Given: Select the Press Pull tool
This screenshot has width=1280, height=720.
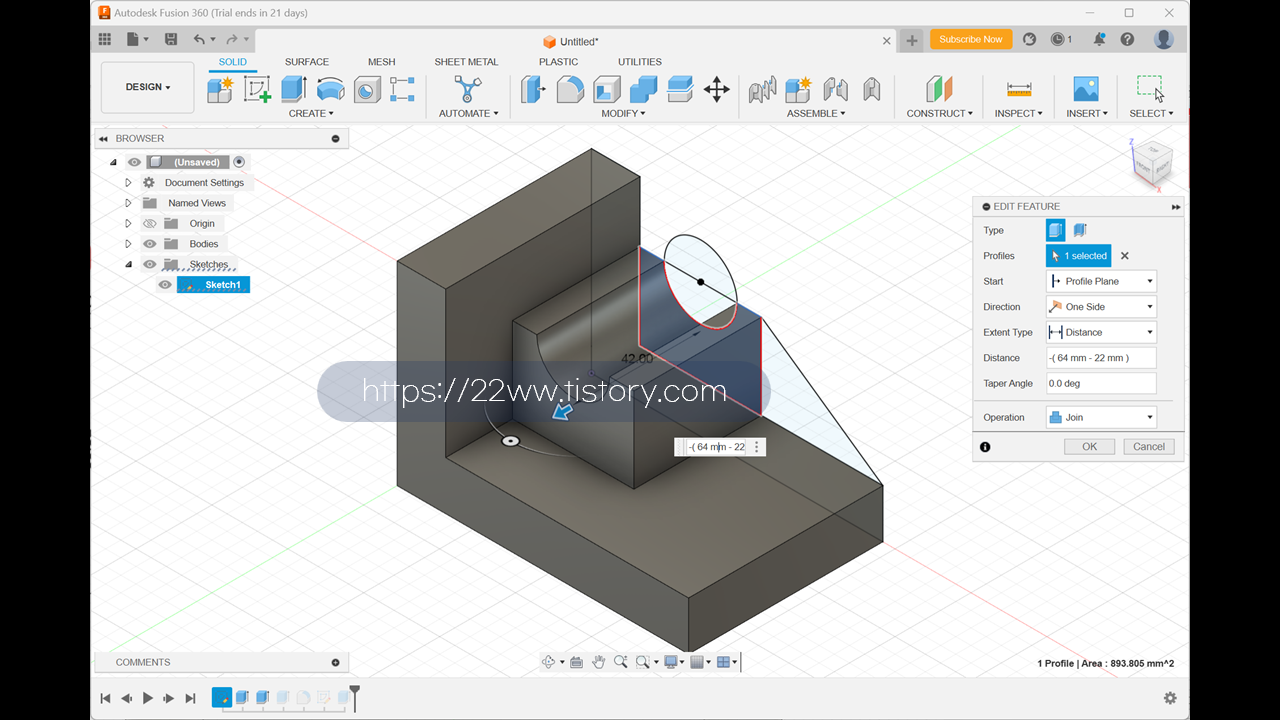Looking at the screenshot, I should pyautogui.click(x=534, y=89).
